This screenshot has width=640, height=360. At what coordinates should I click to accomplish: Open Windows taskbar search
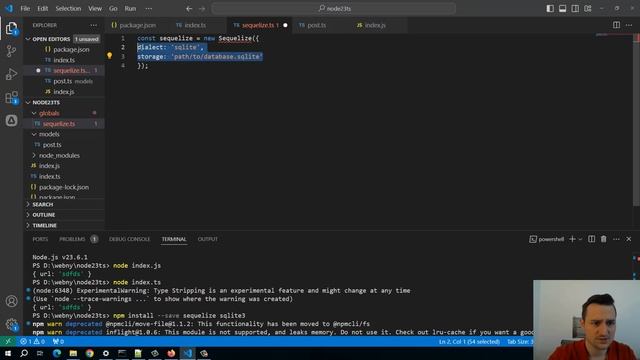(24, 353)
